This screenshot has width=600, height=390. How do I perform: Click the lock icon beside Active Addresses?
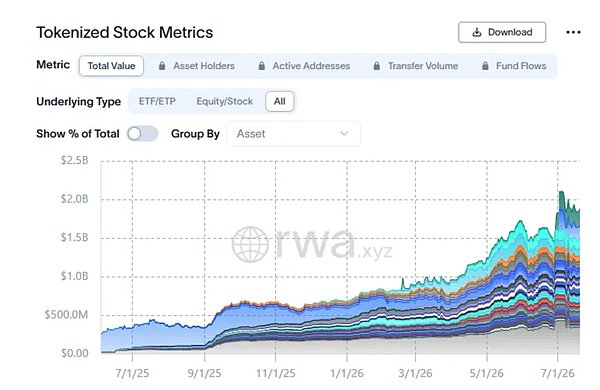[x=262, y=66]
